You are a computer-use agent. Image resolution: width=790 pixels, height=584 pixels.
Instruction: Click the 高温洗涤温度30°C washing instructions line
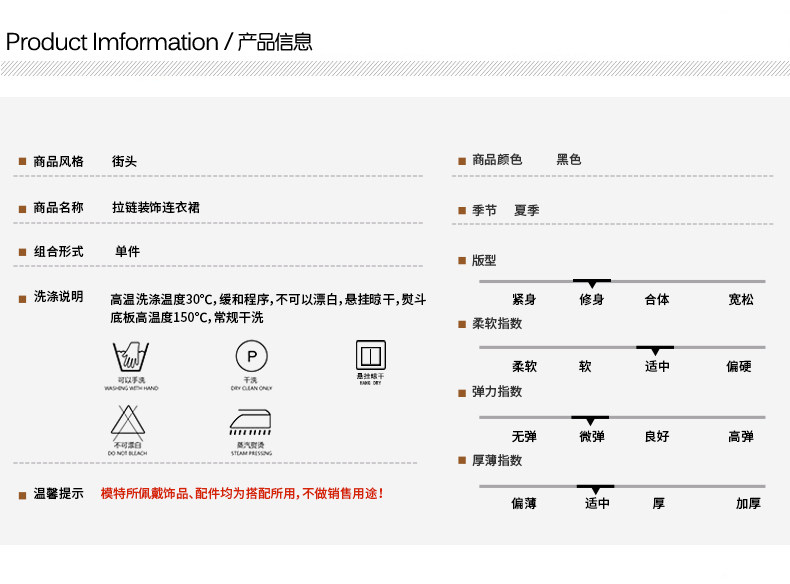click(x=268, y=300)
